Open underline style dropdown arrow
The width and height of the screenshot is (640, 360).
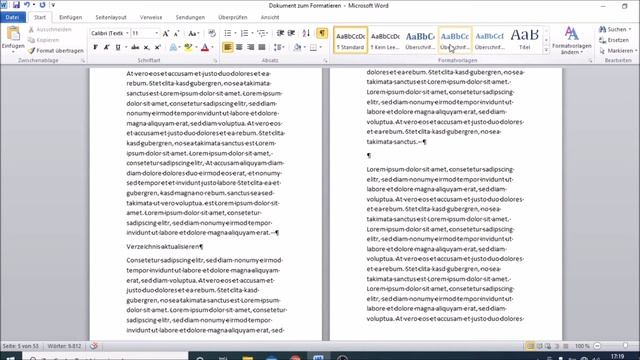126,47
